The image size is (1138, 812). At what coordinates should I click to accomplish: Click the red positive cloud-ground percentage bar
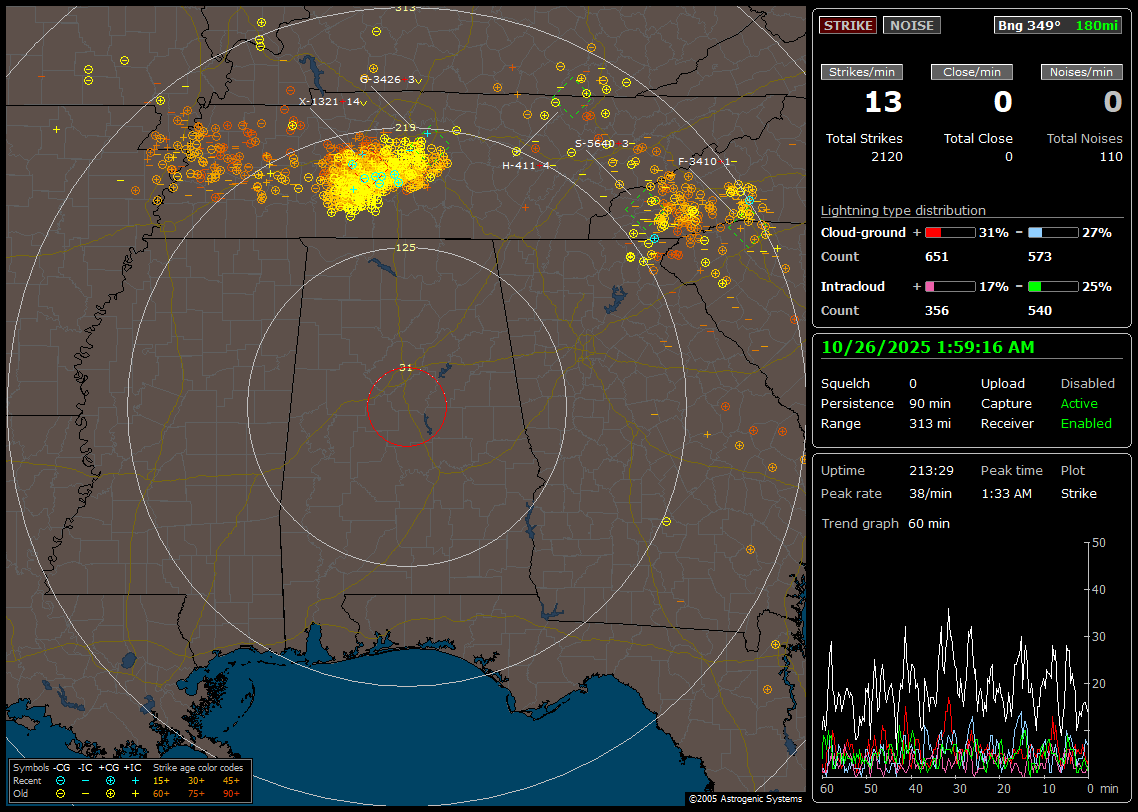click(x=950, y=232)
